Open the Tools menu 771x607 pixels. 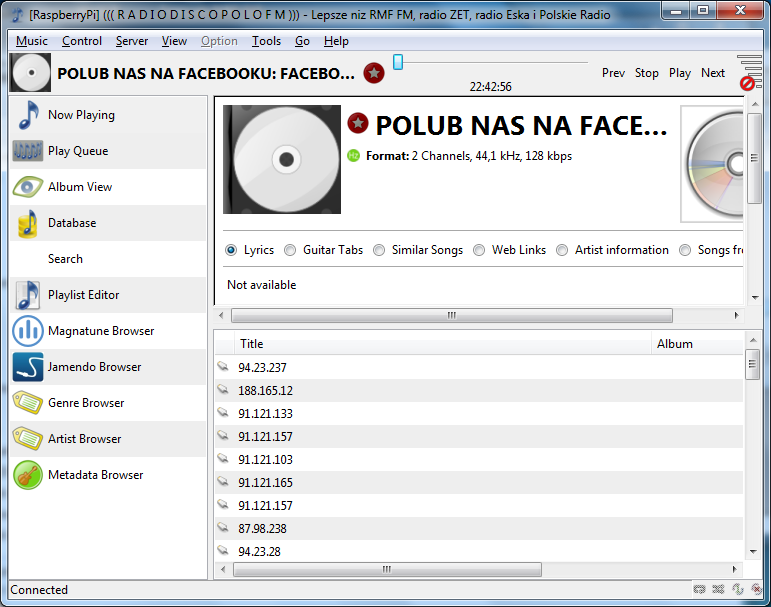(267, 41)
